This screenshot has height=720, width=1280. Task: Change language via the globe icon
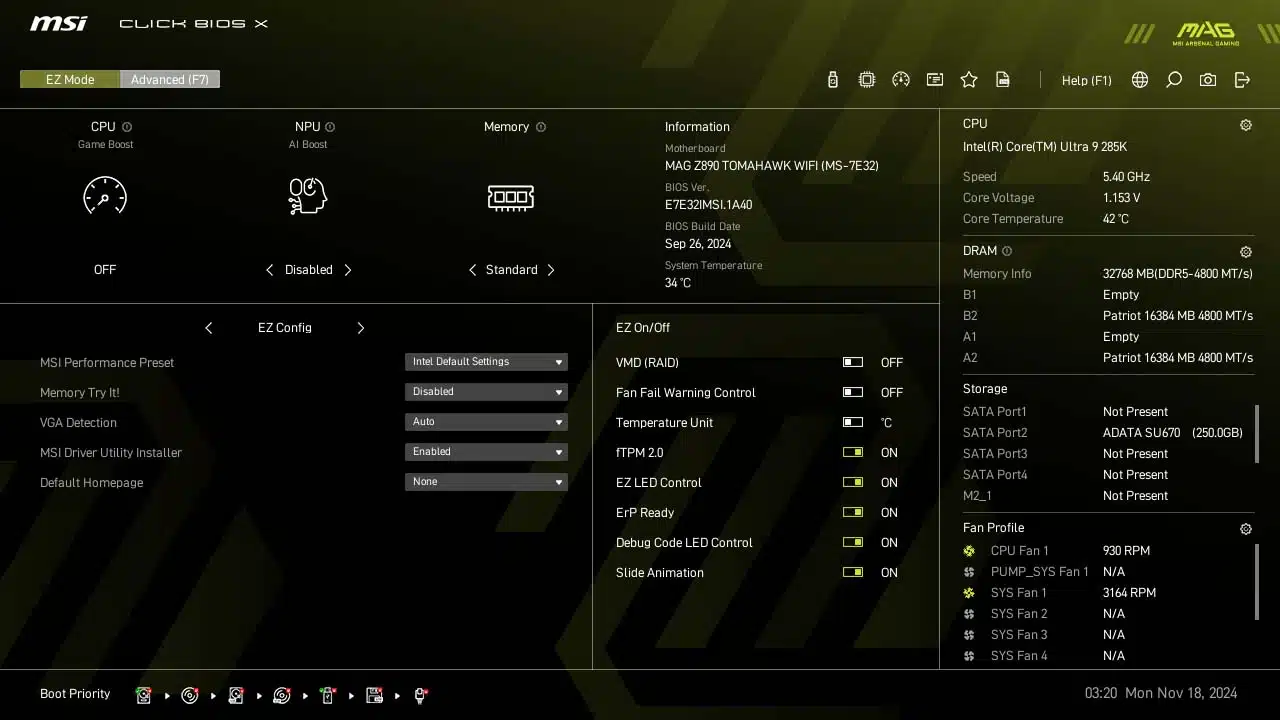tap(1140, 80)
